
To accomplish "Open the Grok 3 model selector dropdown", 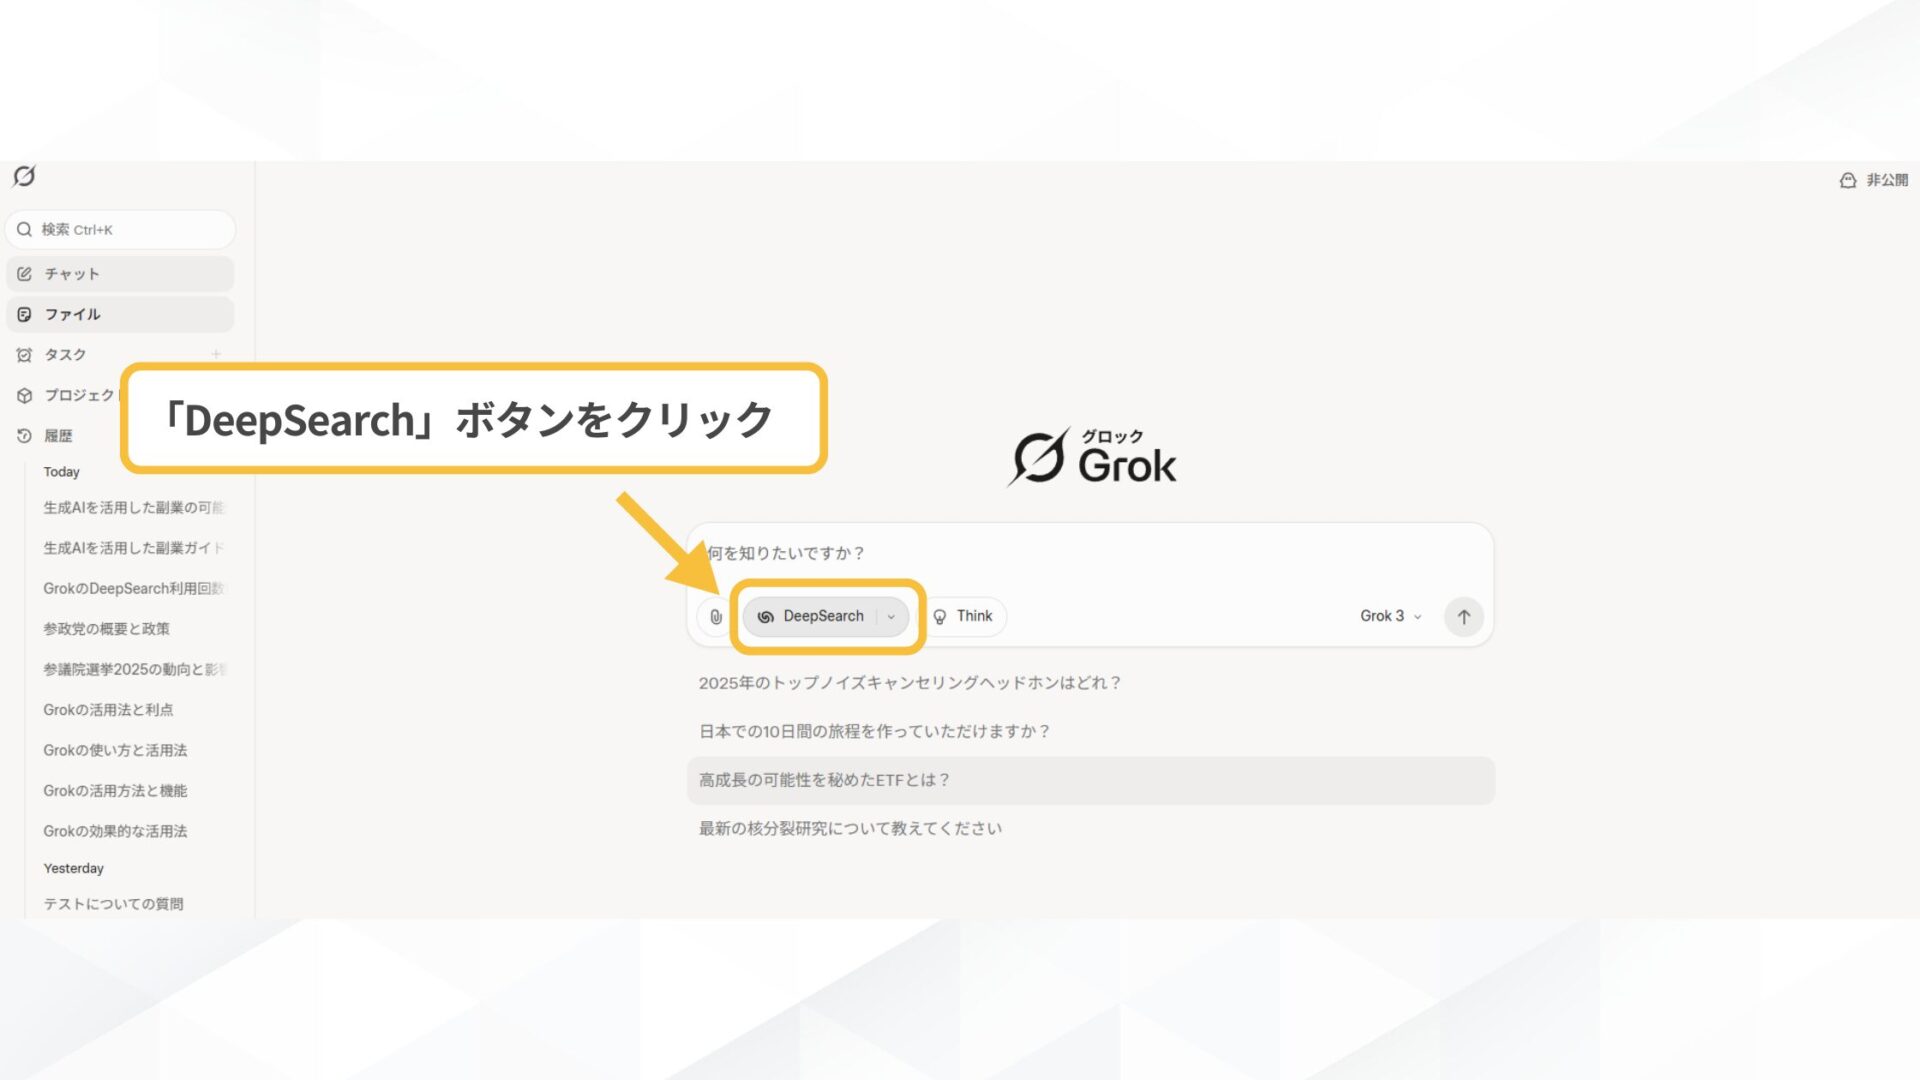I will [x=1390, y=616].
